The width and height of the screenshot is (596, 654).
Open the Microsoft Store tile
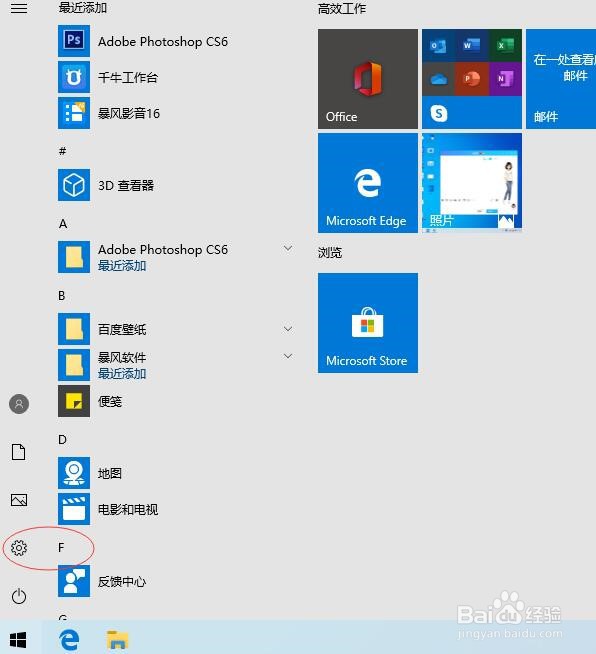pos(367,322)
